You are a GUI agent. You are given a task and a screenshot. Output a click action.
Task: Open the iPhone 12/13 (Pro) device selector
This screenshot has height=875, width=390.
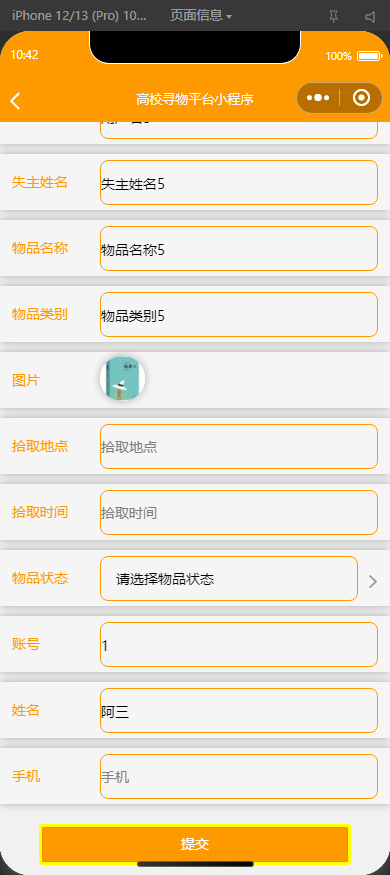(x=79, y=16)
